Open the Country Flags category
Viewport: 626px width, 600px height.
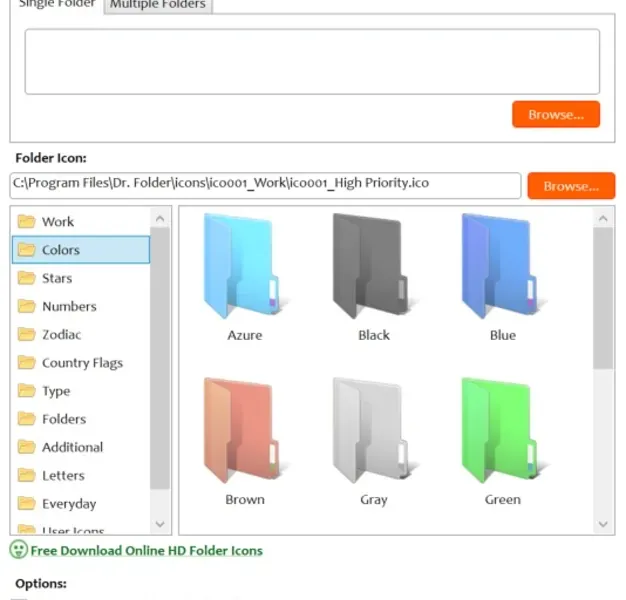pyautogui.click(x=81, y=363)
